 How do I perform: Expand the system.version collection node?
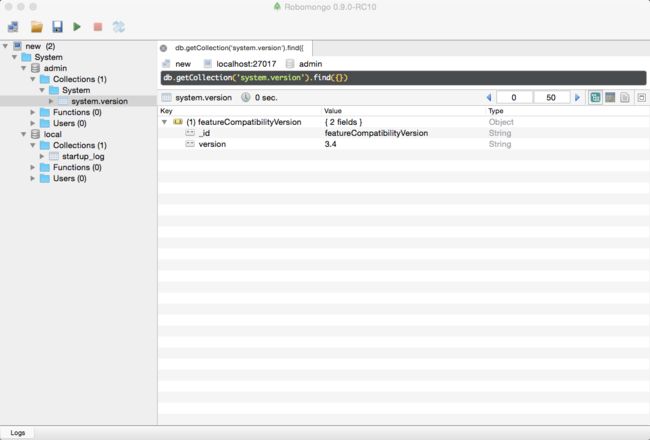coord(51,101)
